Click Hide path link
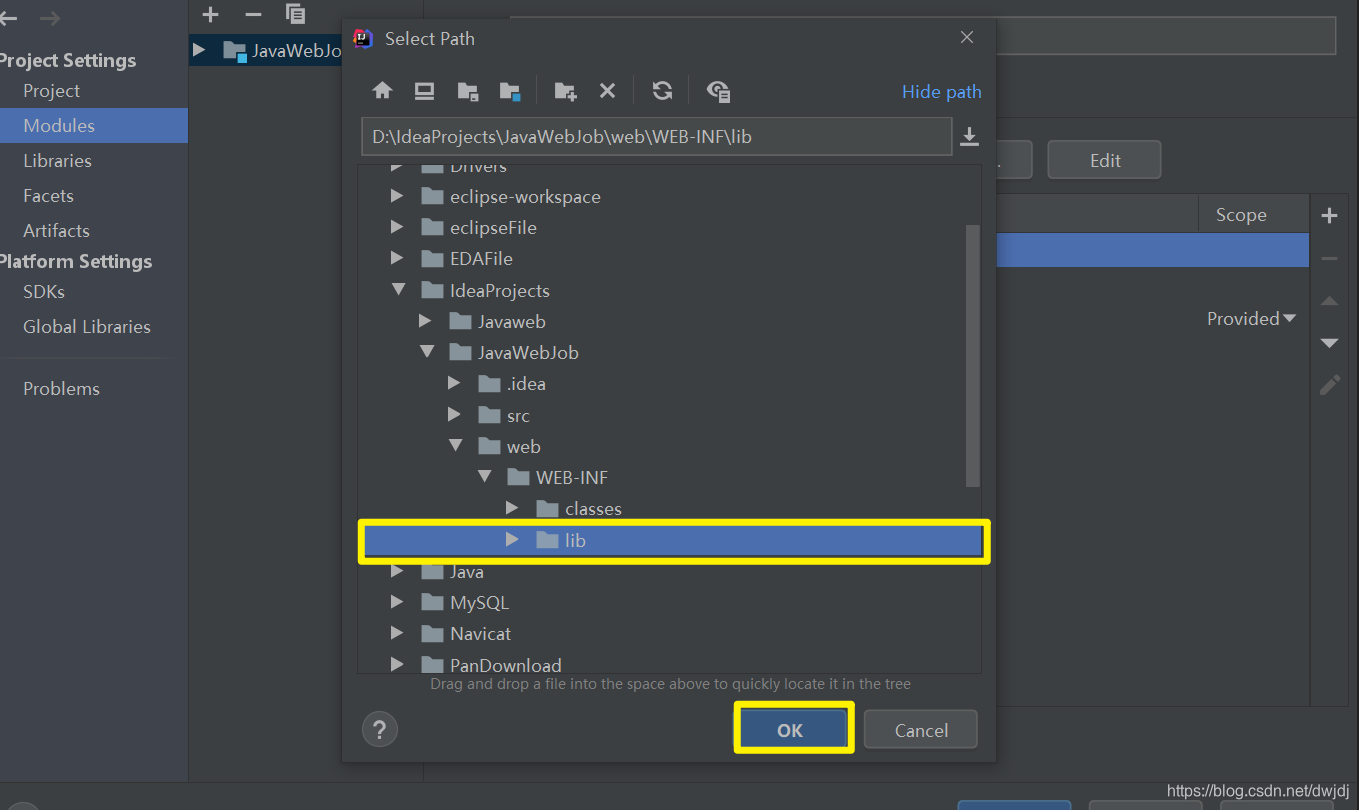 pos(941,91)
